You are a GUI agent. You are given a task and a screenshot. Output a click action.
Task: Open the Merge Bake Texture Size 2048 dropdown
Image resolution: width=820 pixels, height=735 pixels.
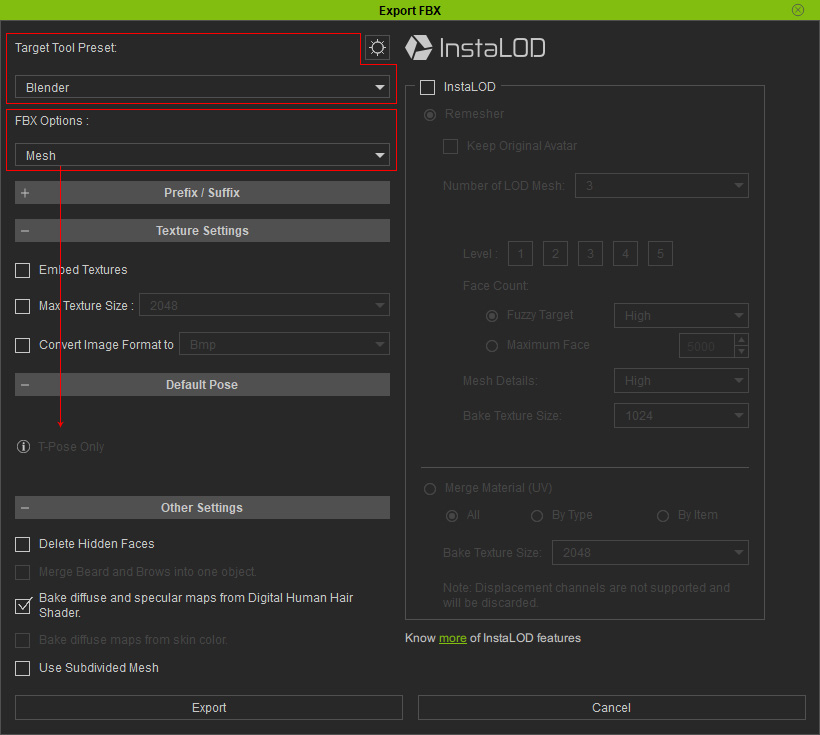650,553
